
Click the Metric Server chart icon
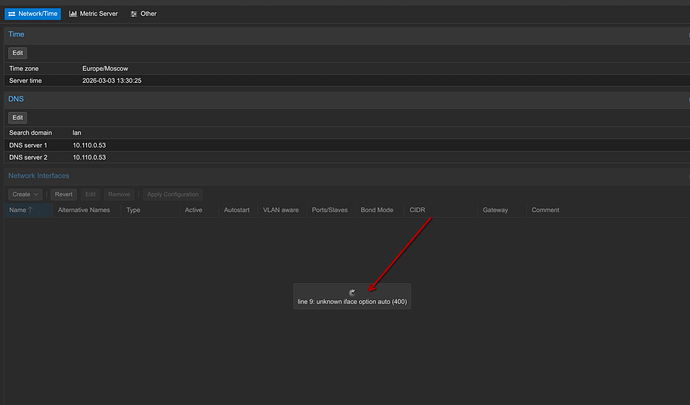tap(73, 14)
